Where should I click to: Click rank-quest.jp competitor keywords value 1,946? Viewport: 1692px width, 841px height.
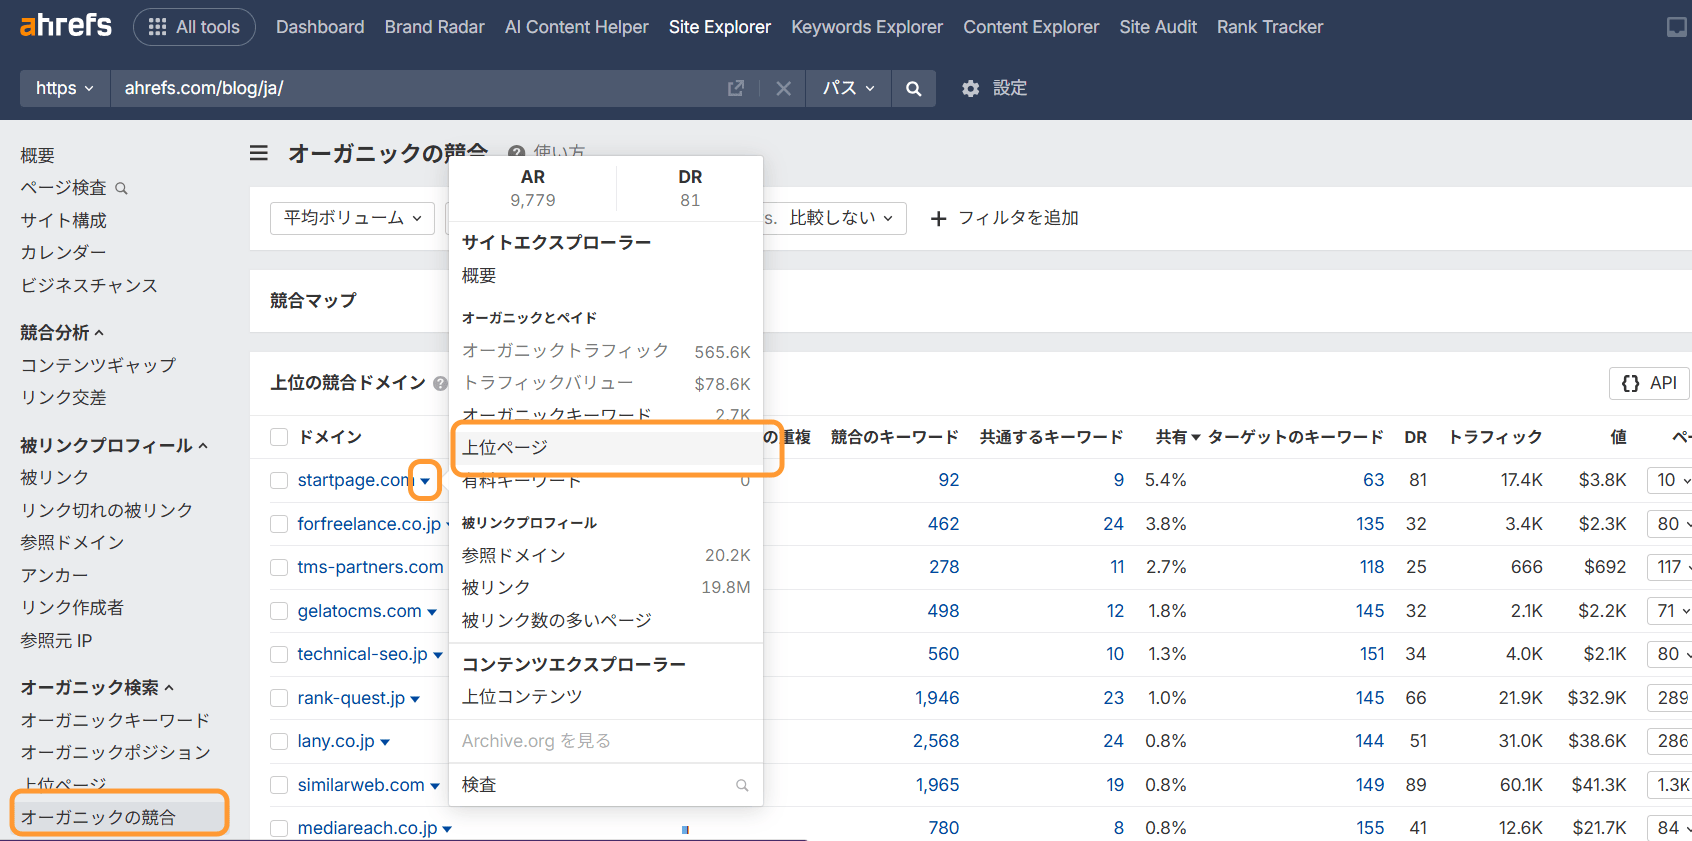point(937,698)
